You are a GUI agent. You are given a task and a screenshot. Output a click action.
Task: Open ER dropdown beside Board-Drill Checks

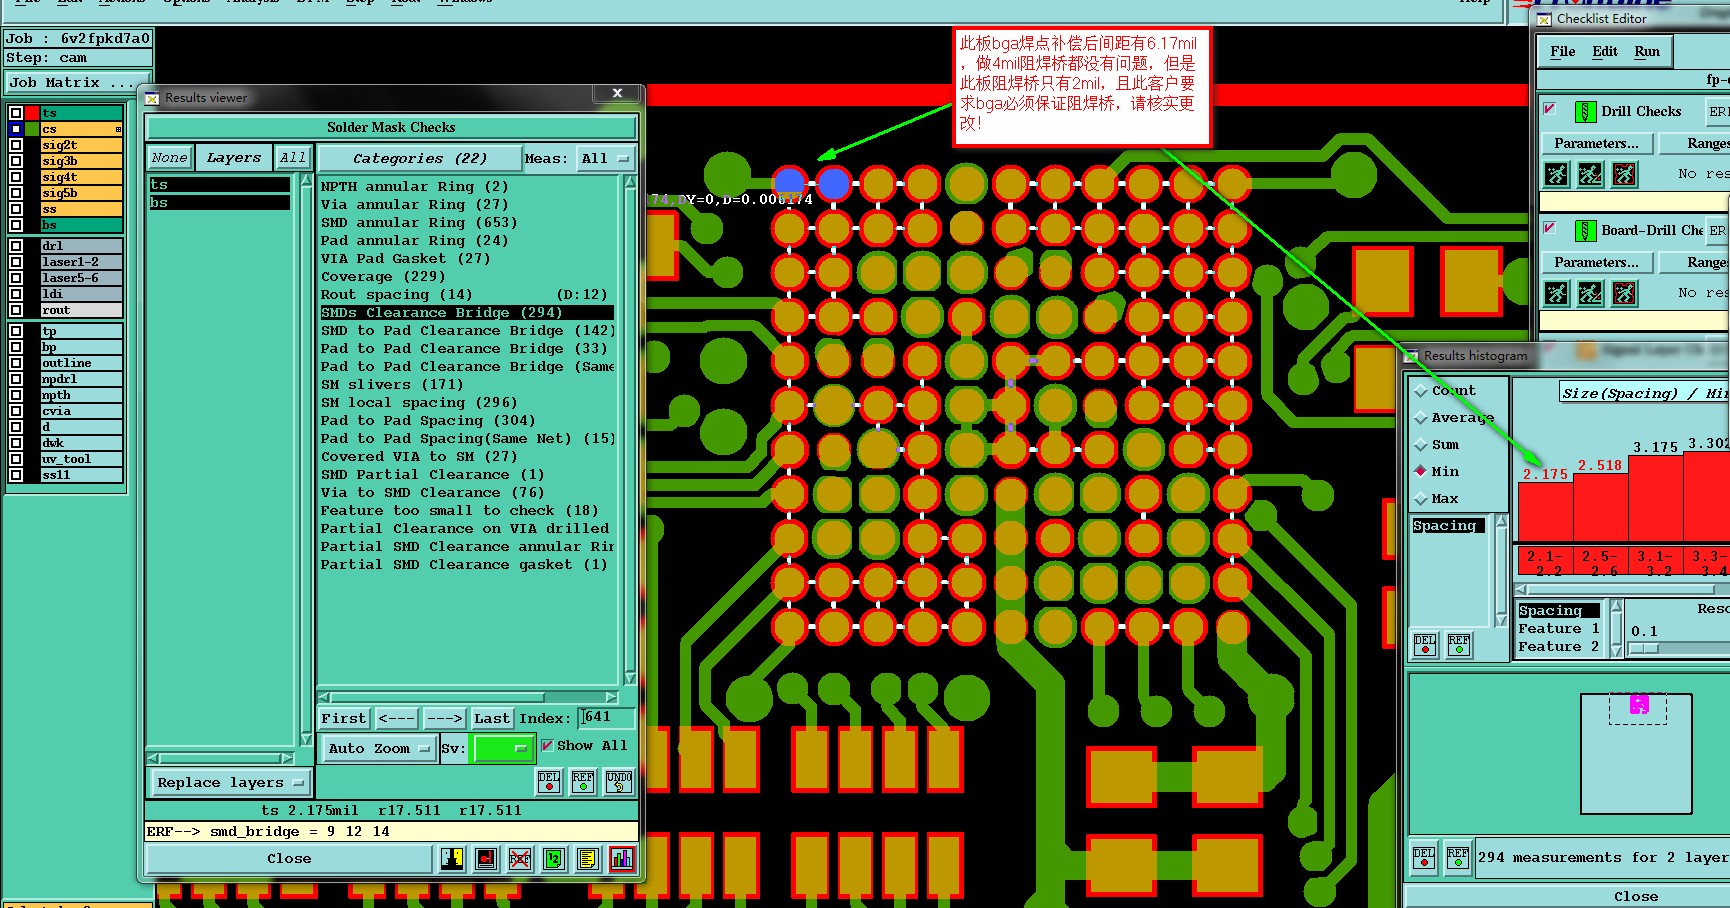click(x=1719, y=231)
